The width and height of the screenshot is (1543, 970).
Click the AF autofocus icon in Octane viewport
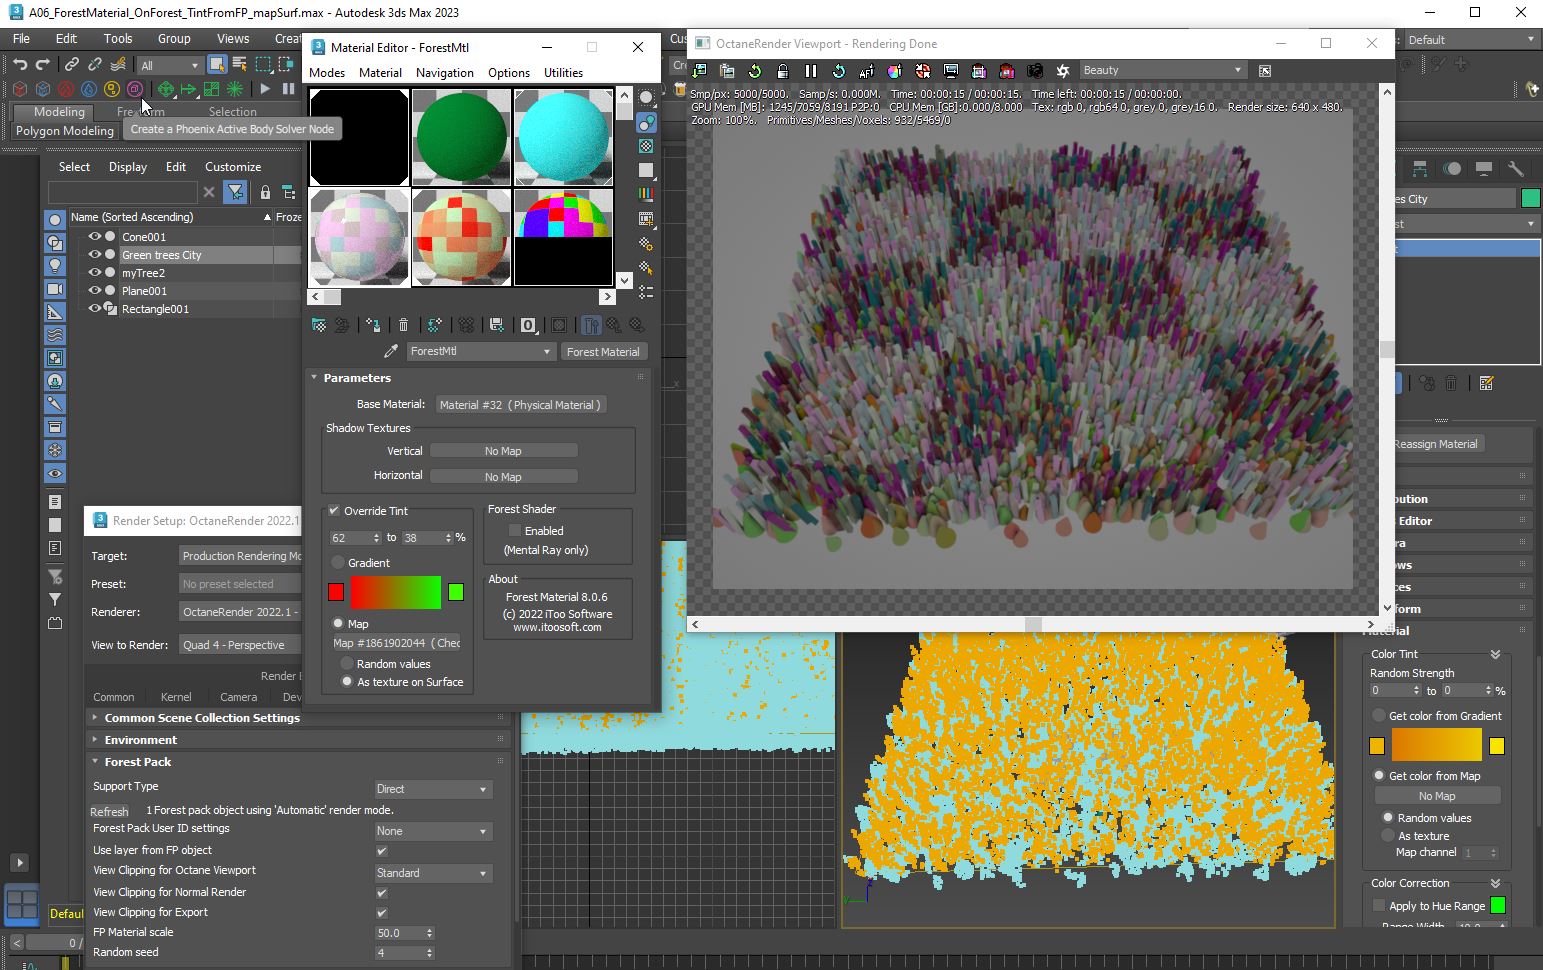click(x=866, y=71)
